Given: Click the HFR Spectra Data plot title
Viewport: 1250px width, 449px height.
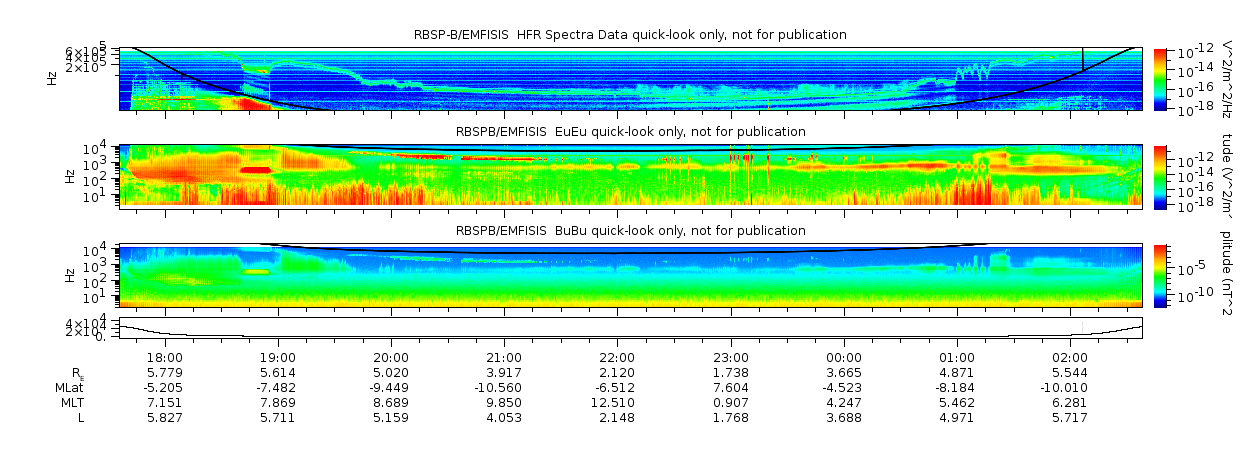Looking at the screenshot, I should (x=630, y=35).
